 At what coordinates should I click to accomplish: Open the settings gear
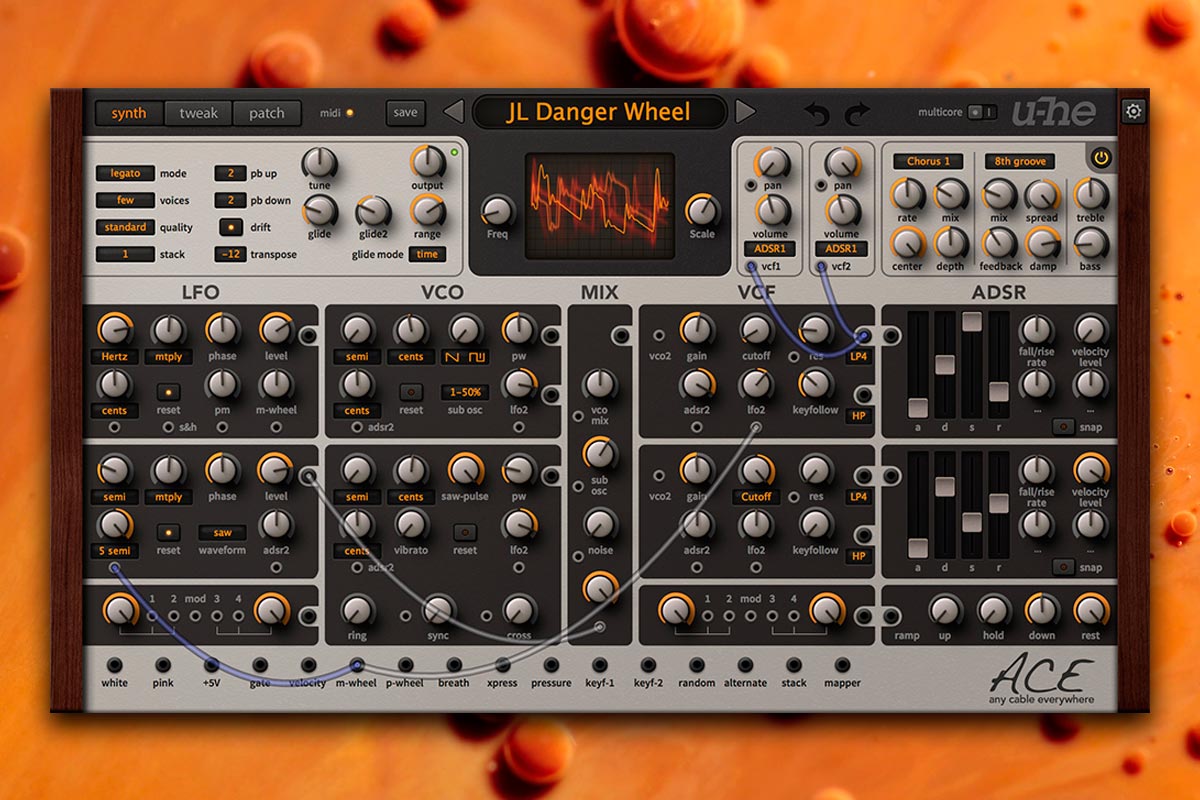(1133, 111)
